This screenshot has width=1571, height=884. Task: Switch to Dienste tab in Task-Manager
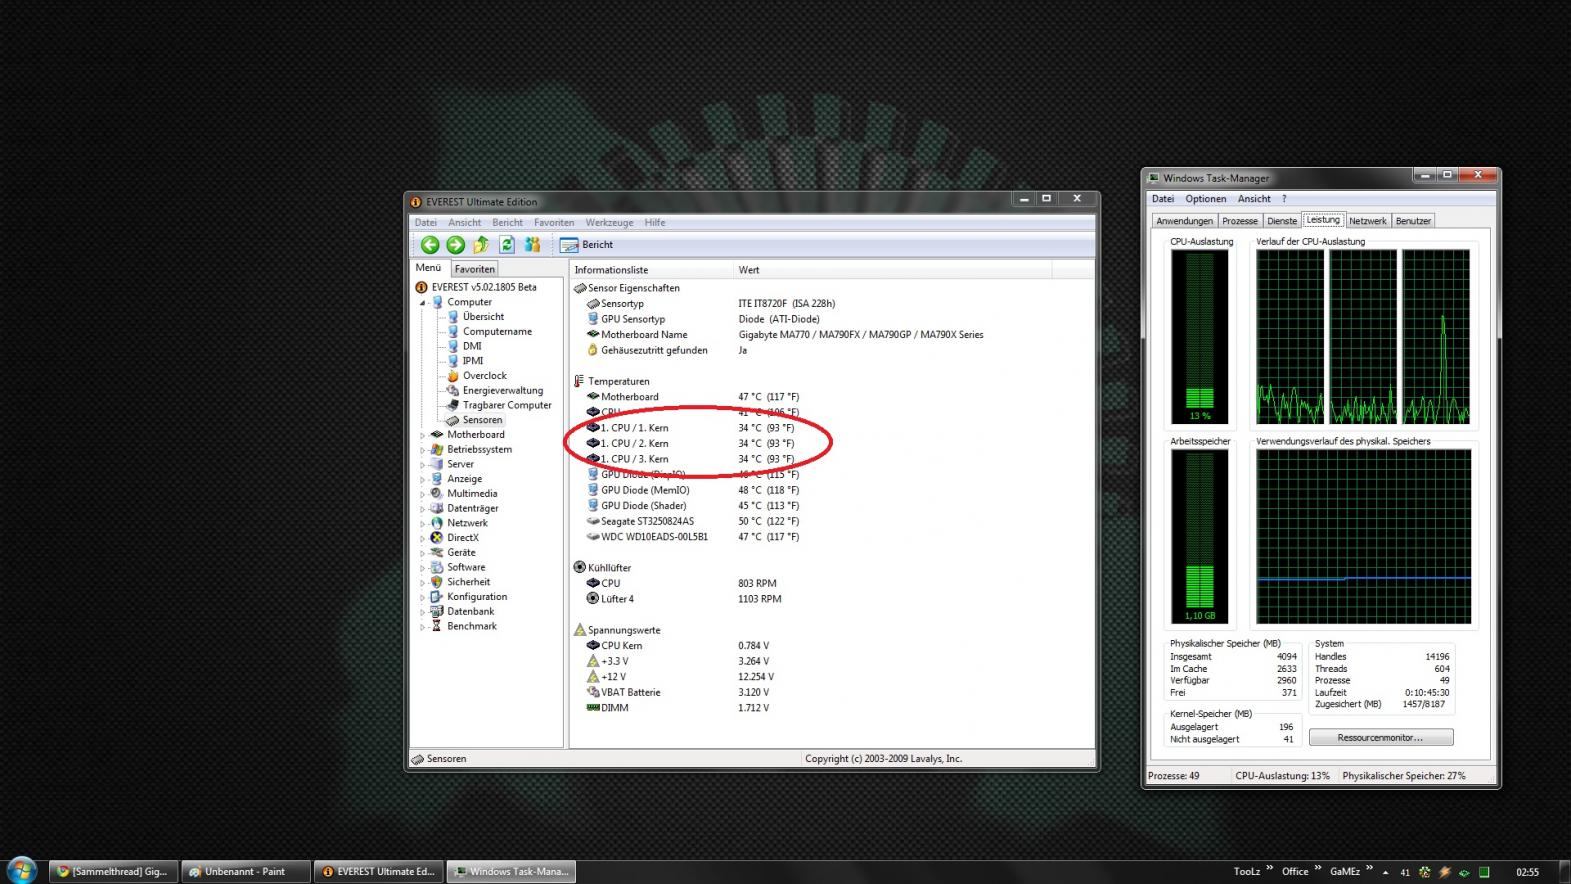[1282, 221]
